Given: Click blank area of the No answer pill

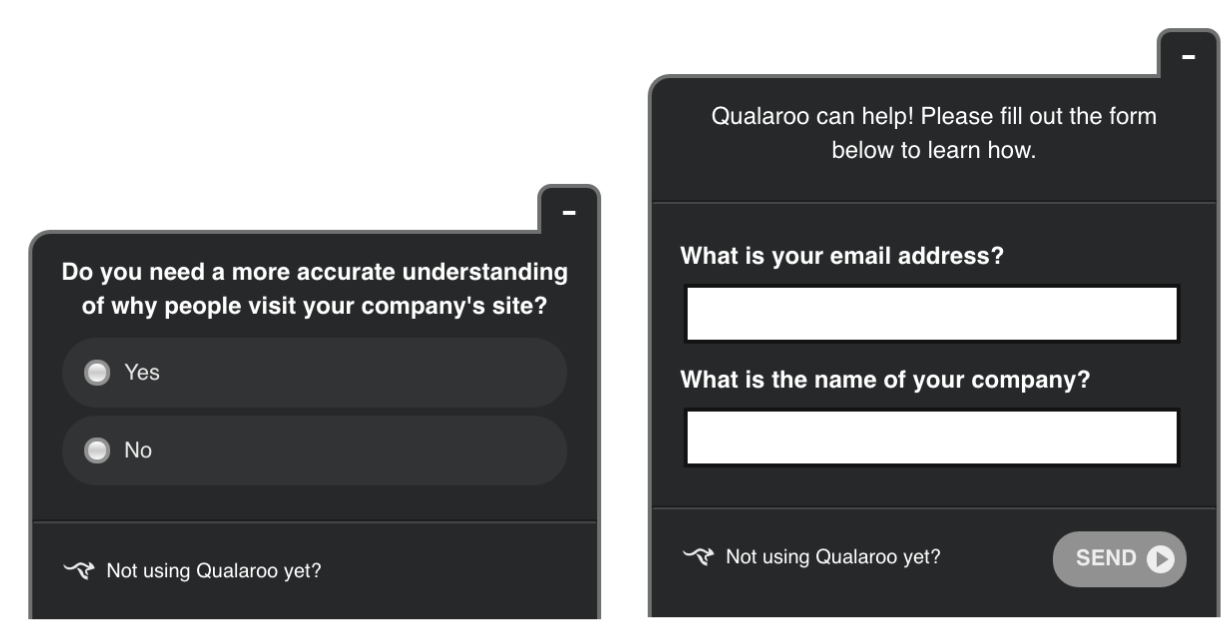Looking at the screenshot, I should (360, 451).
